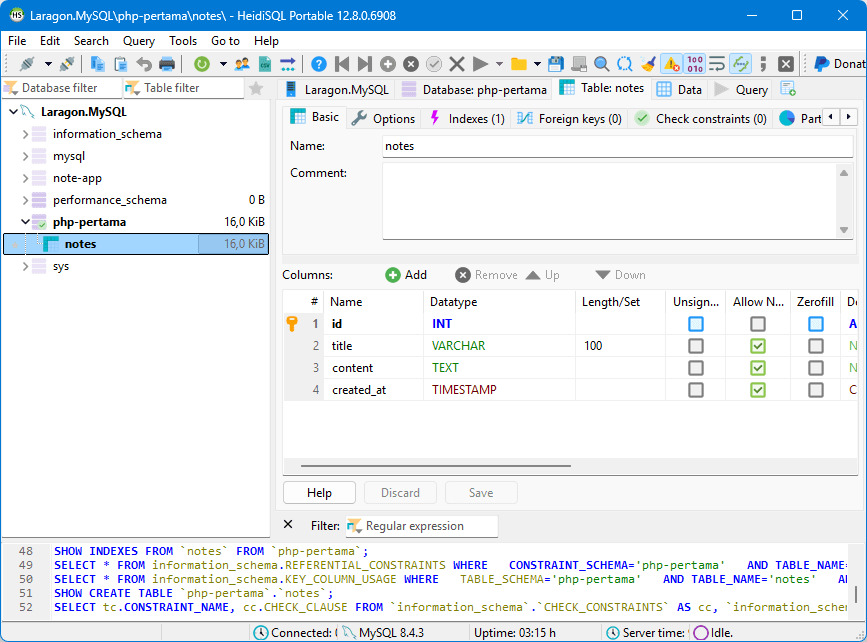Open the Tools menu

(183, 41)
